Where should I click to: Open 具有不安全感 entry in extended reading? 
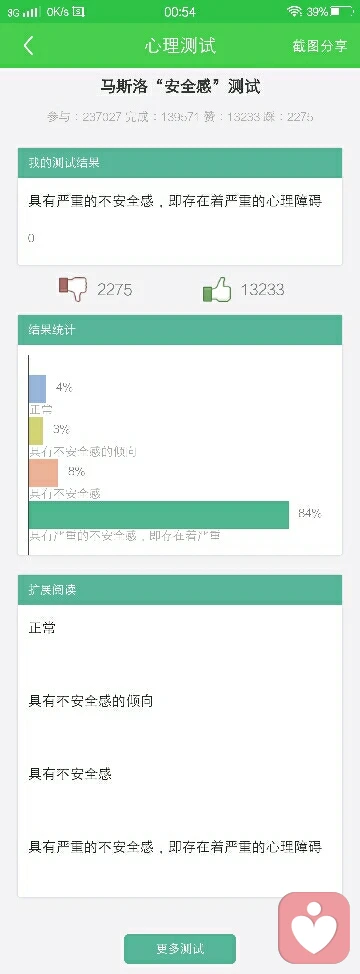(x=70, y=775)
